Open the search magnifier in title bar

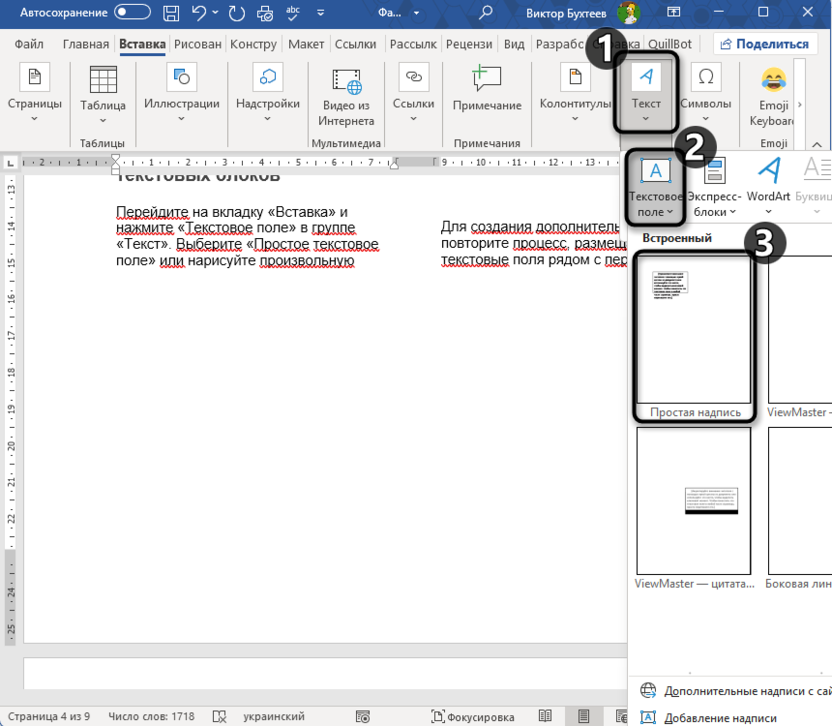click(486, 14)
